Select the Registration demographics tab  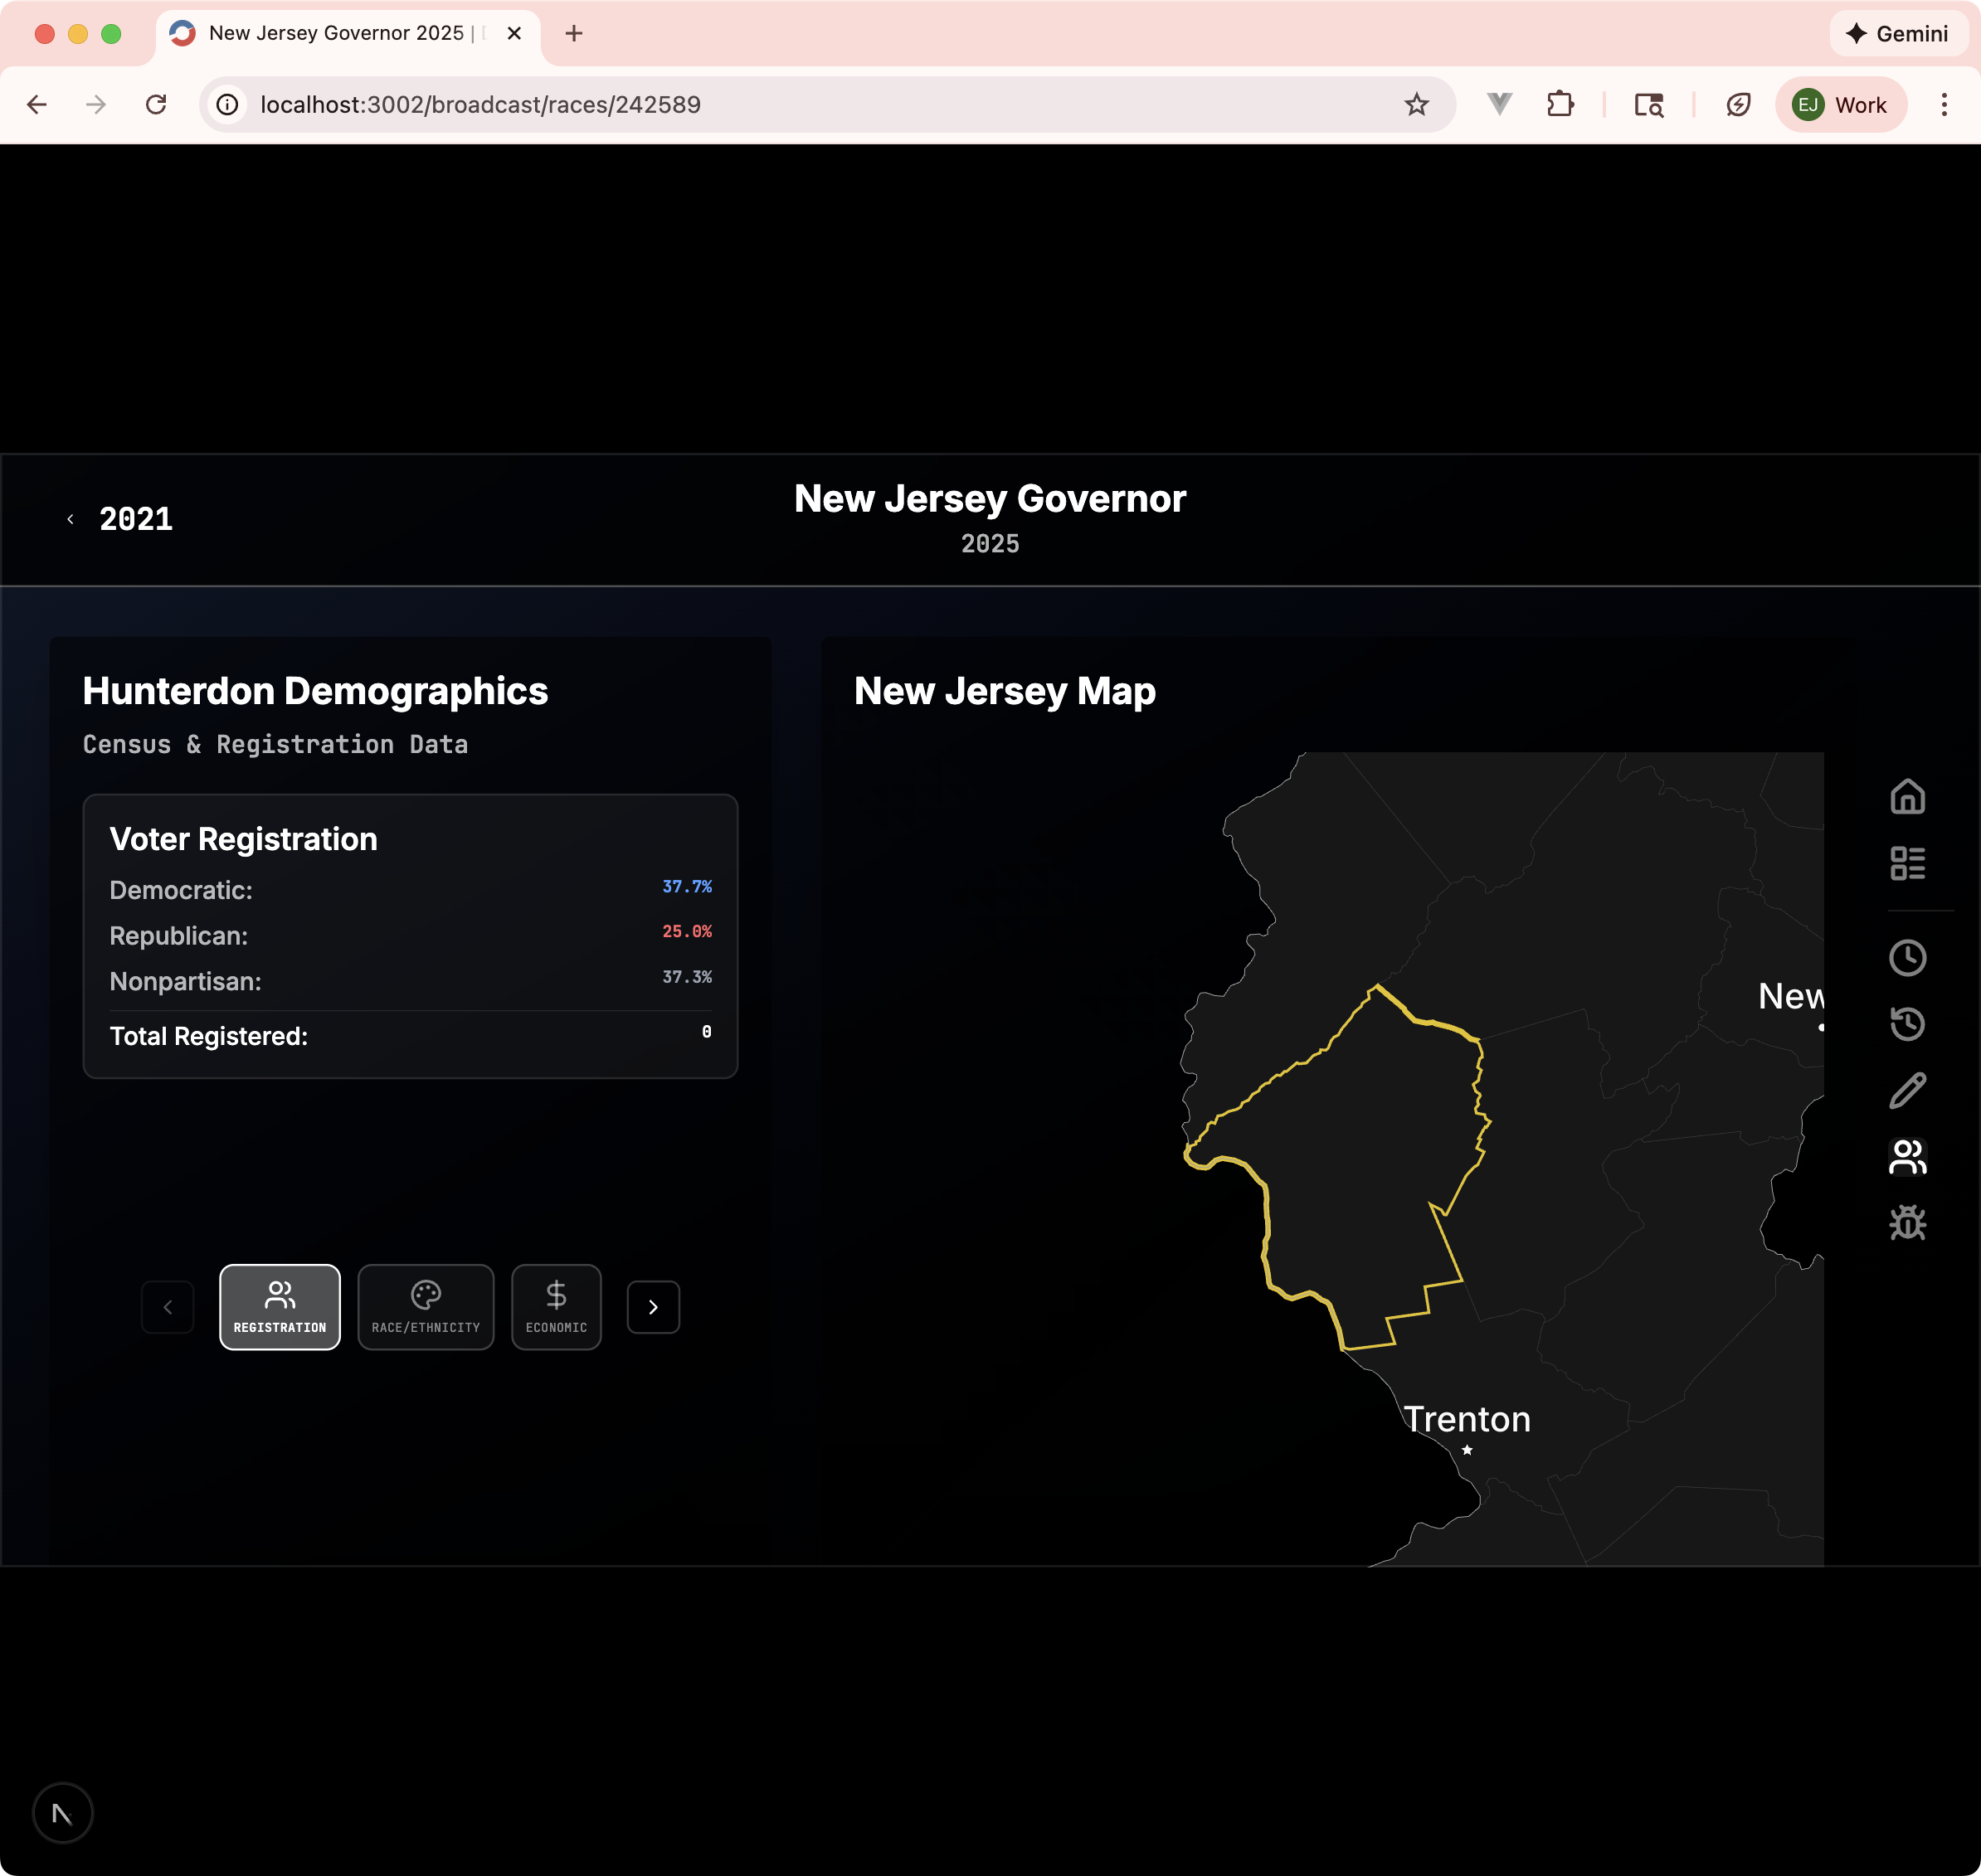pyautogui.click(x=280, y=1307)
